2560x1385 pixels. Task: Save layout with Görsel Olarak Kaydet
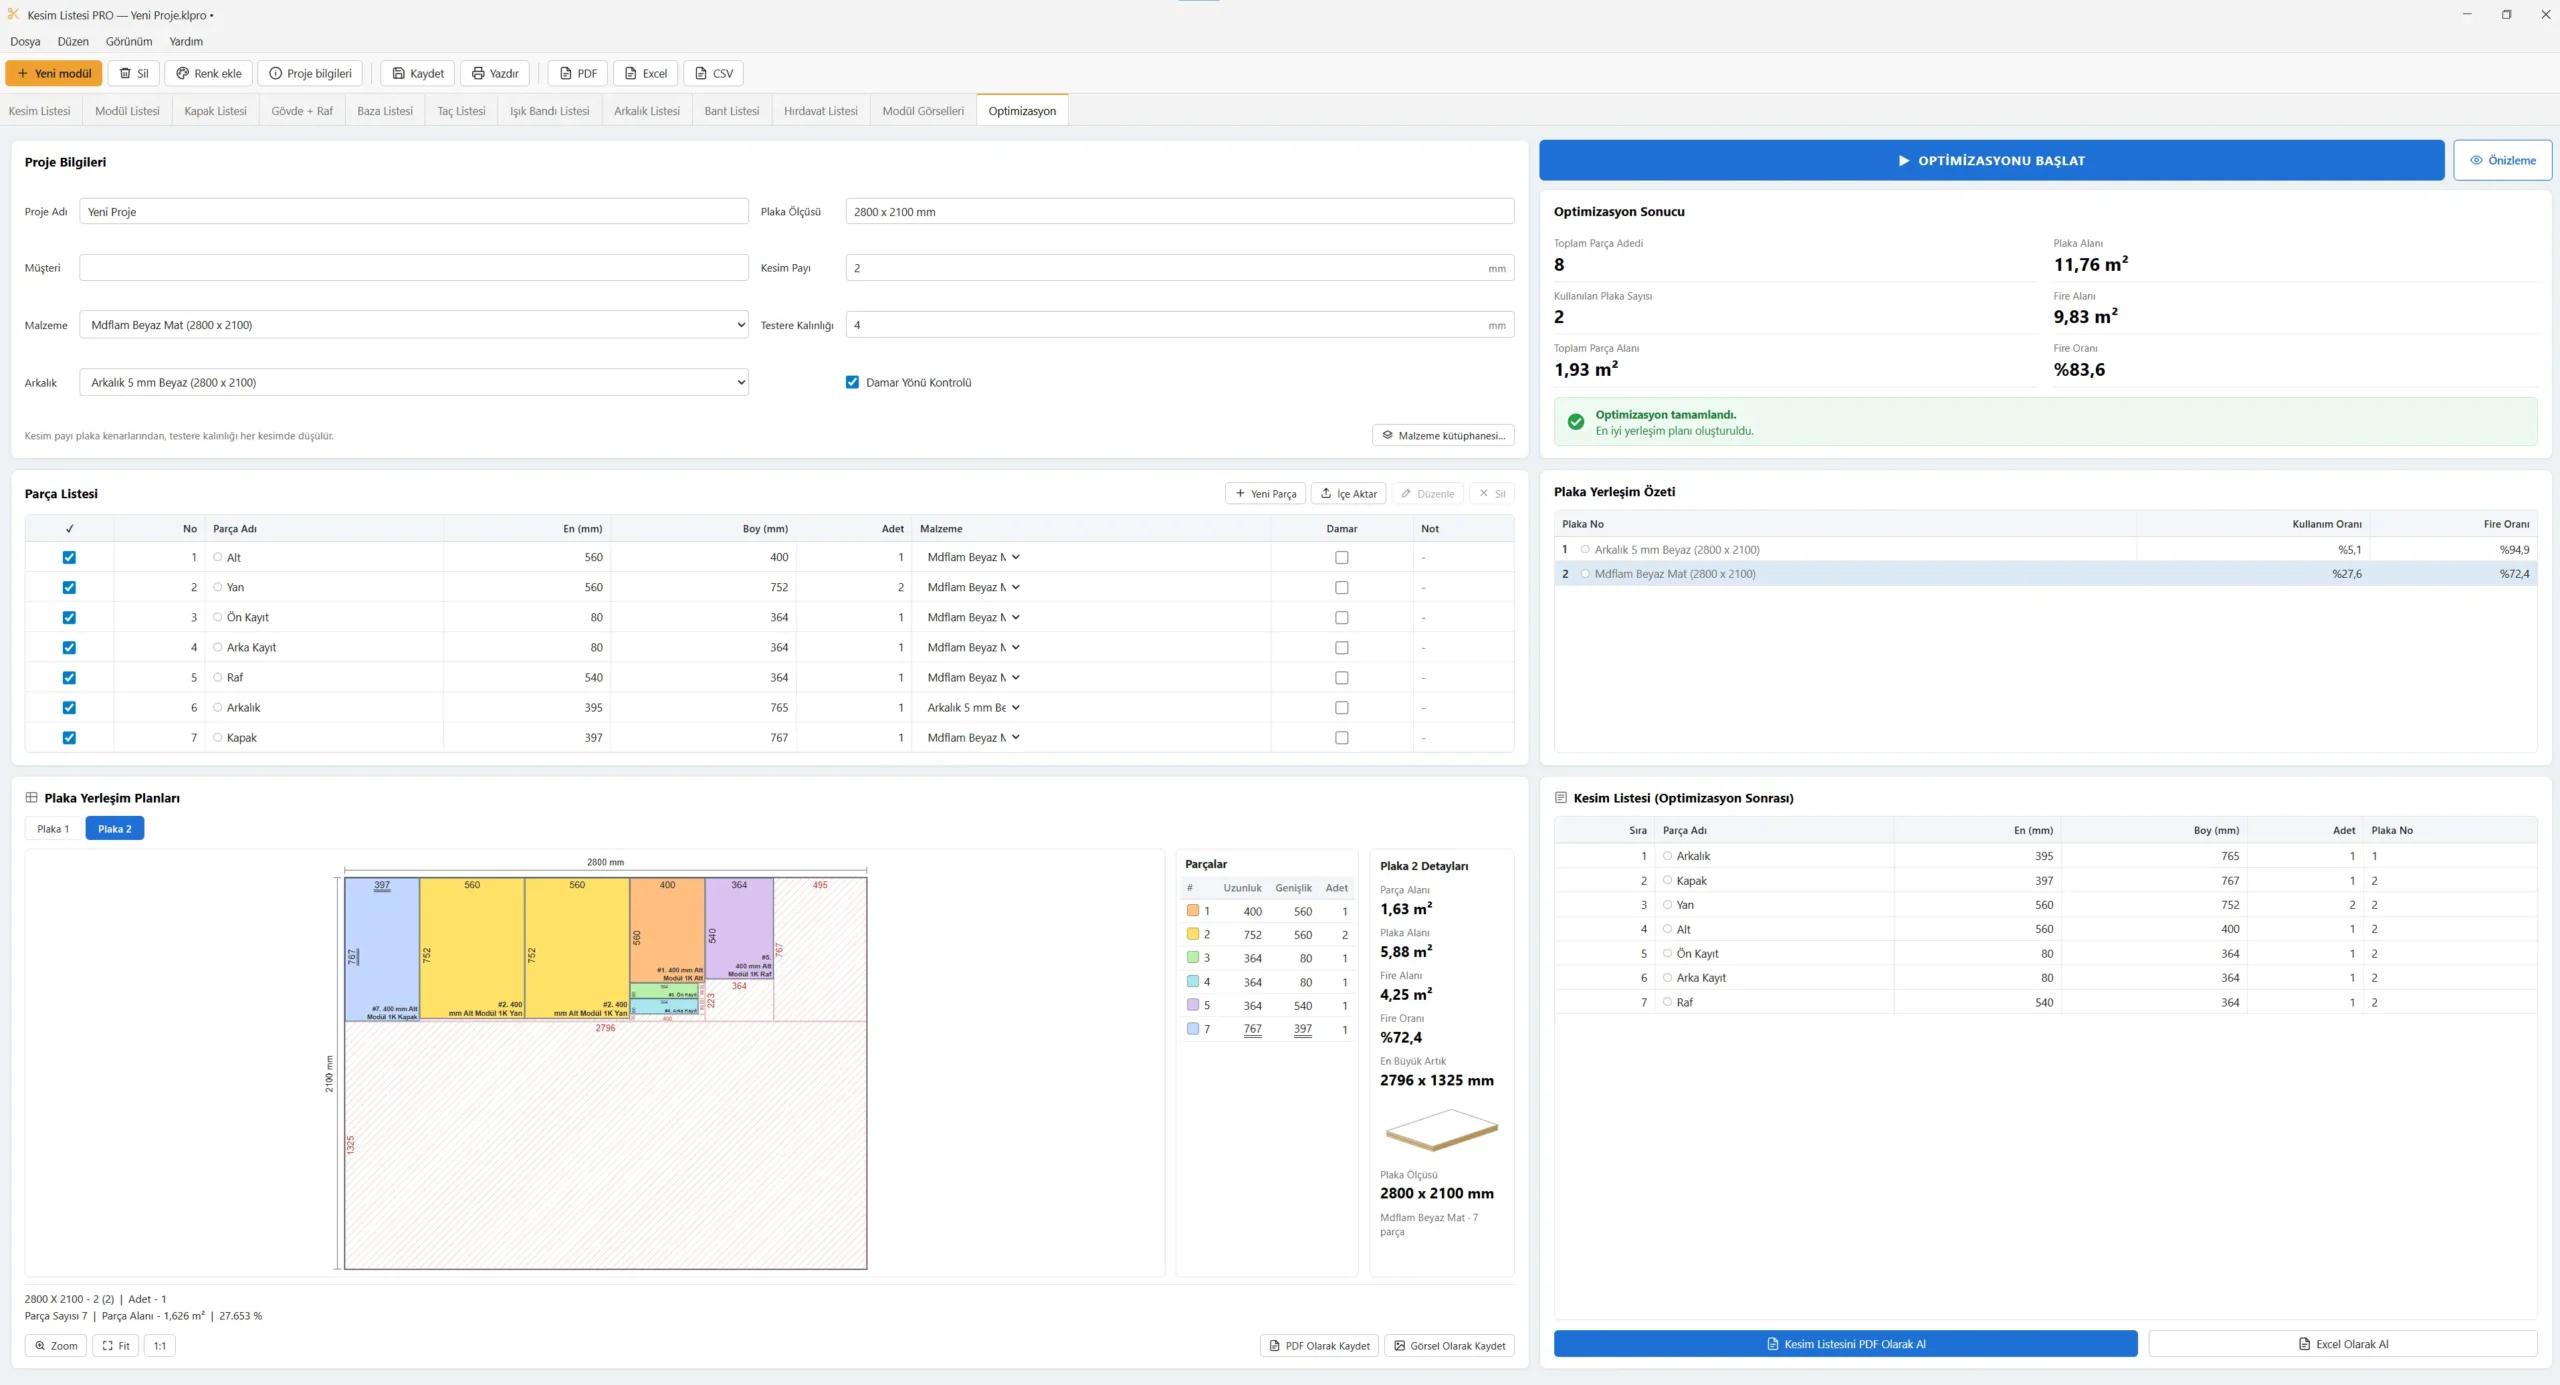1449,1345
